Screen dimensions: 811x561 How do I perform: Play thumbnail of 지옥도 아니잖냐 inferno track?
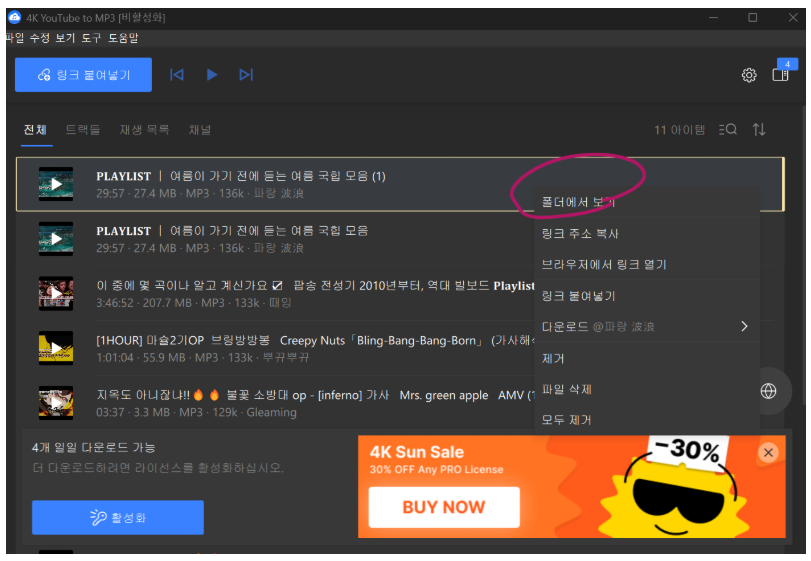click(x=56, y=403)
